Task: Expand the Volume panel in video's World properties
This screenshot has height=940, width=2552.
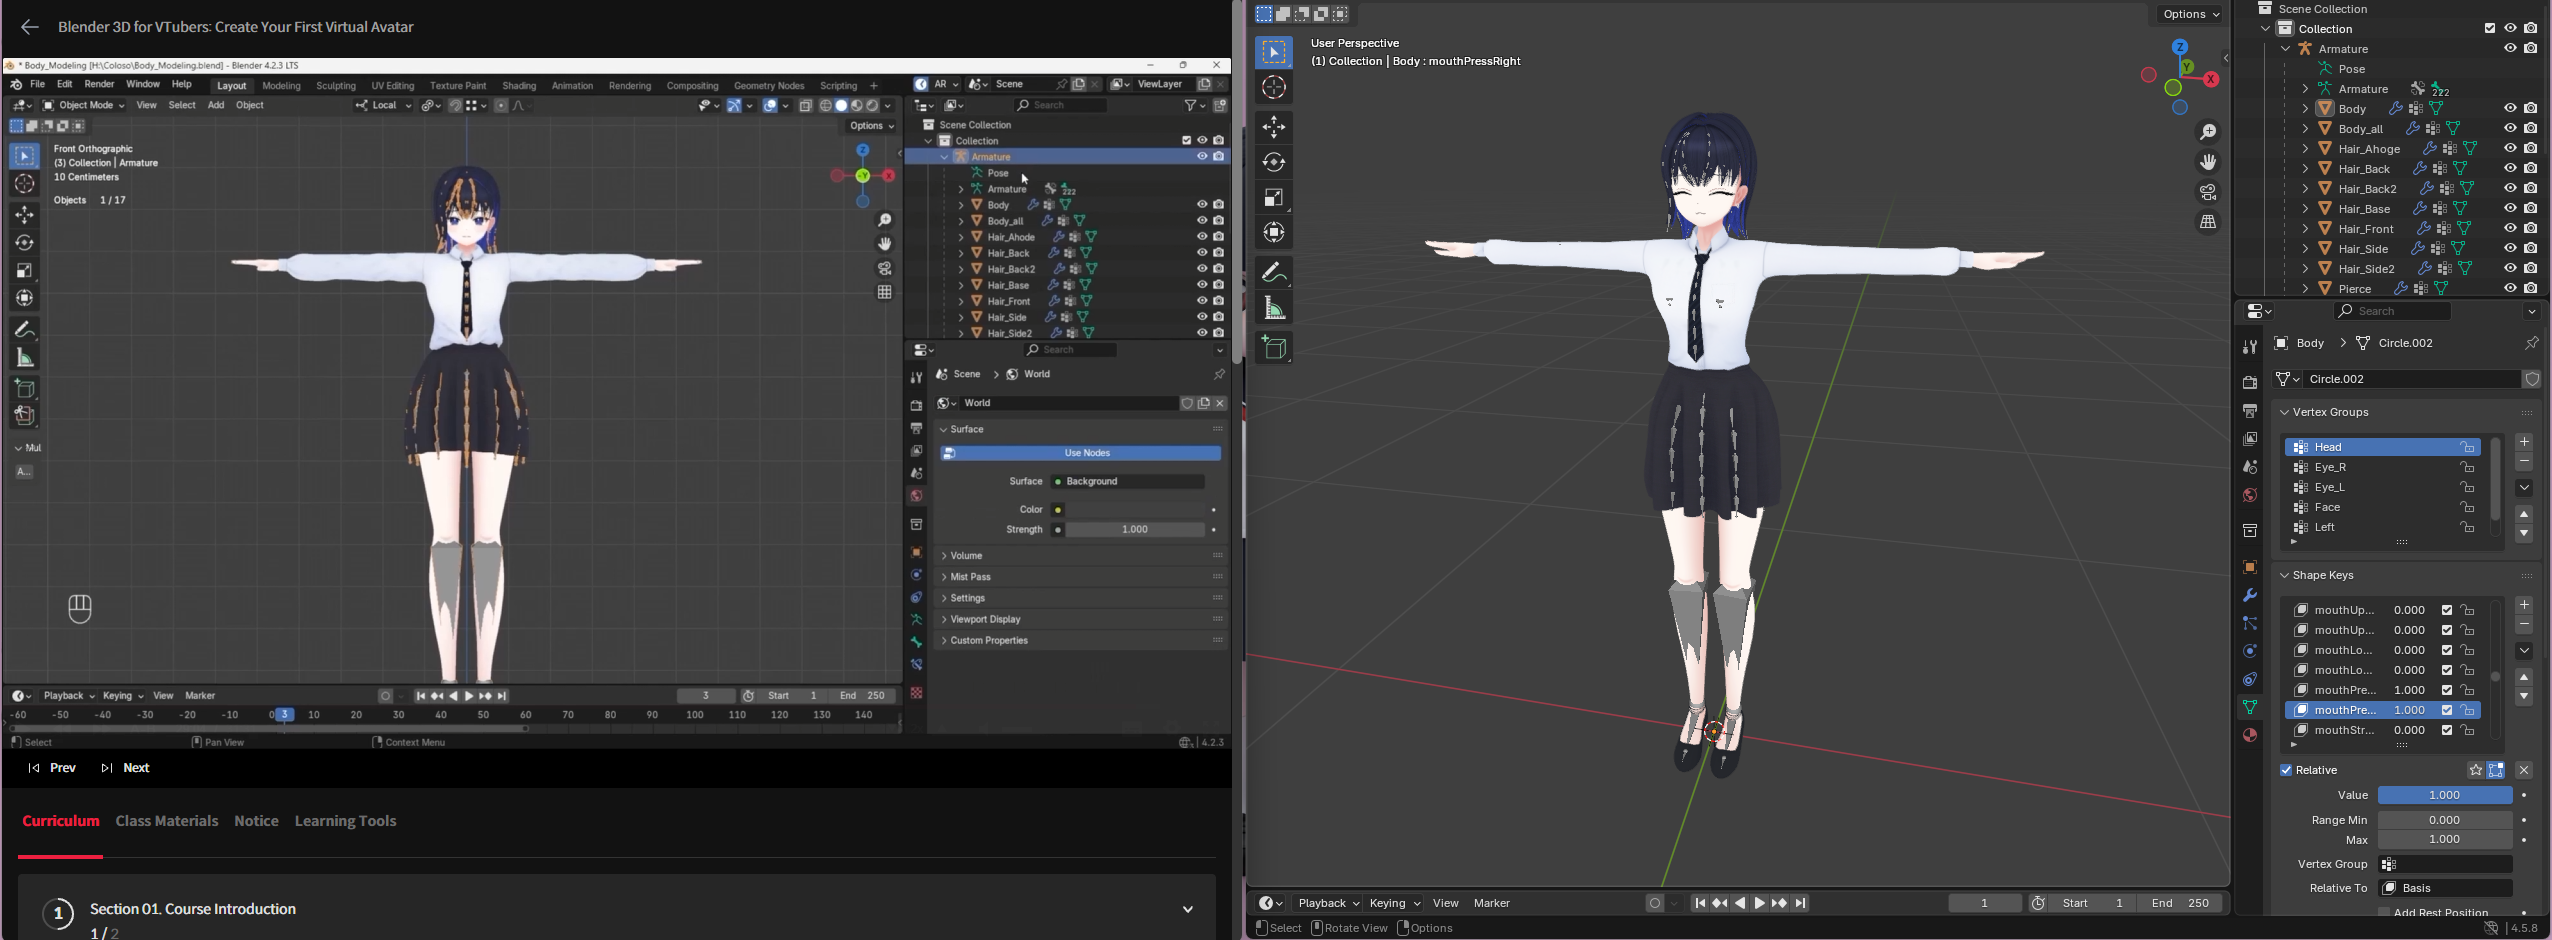Action: [x=944, y=556]
